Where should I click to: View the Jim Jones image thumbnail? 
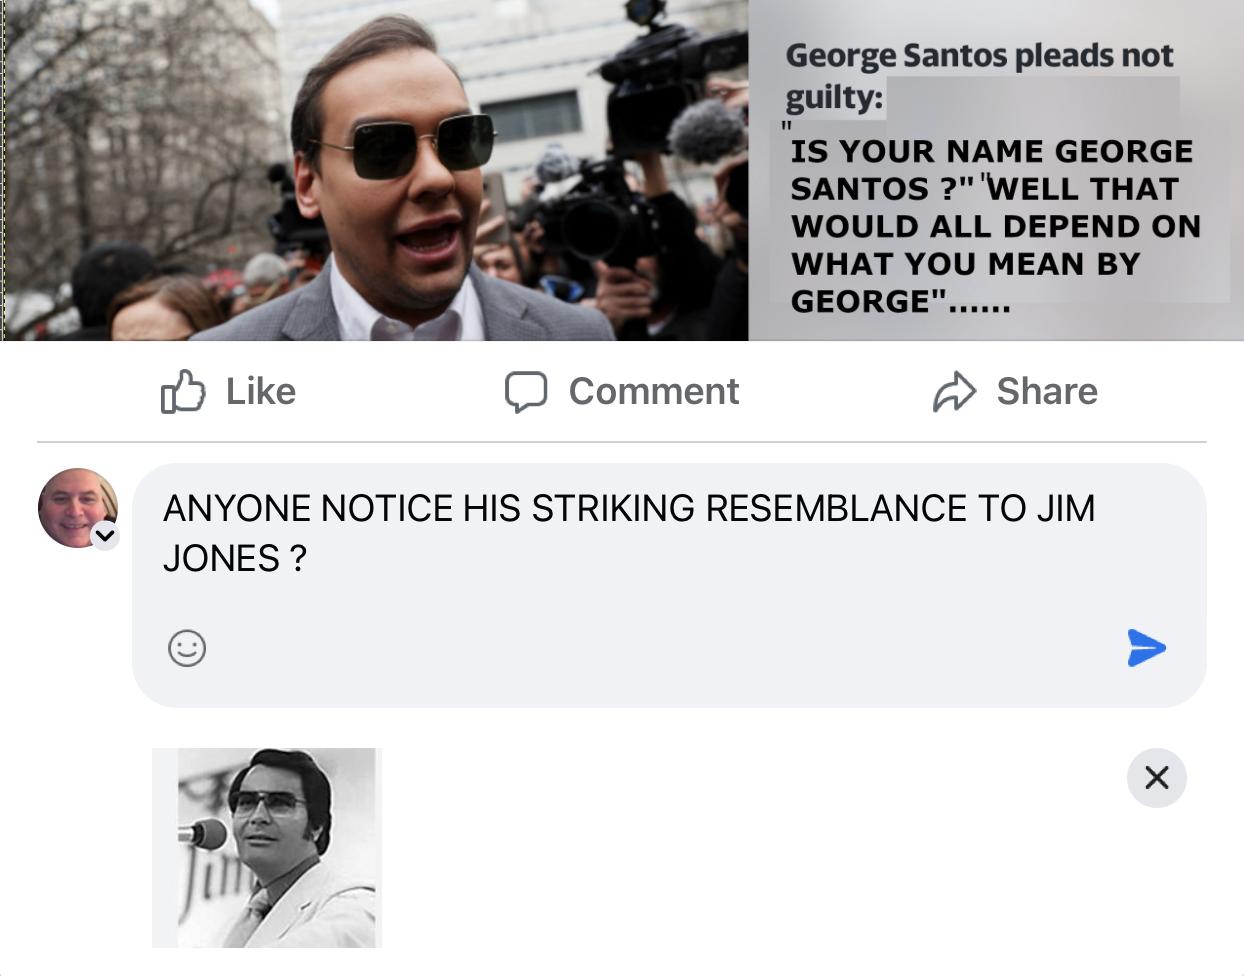coord(266,848)
